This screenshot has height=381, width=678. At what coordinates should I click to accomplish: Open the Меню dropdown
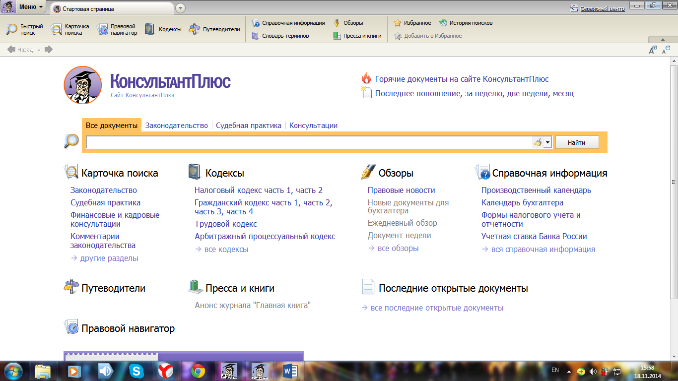31,6
